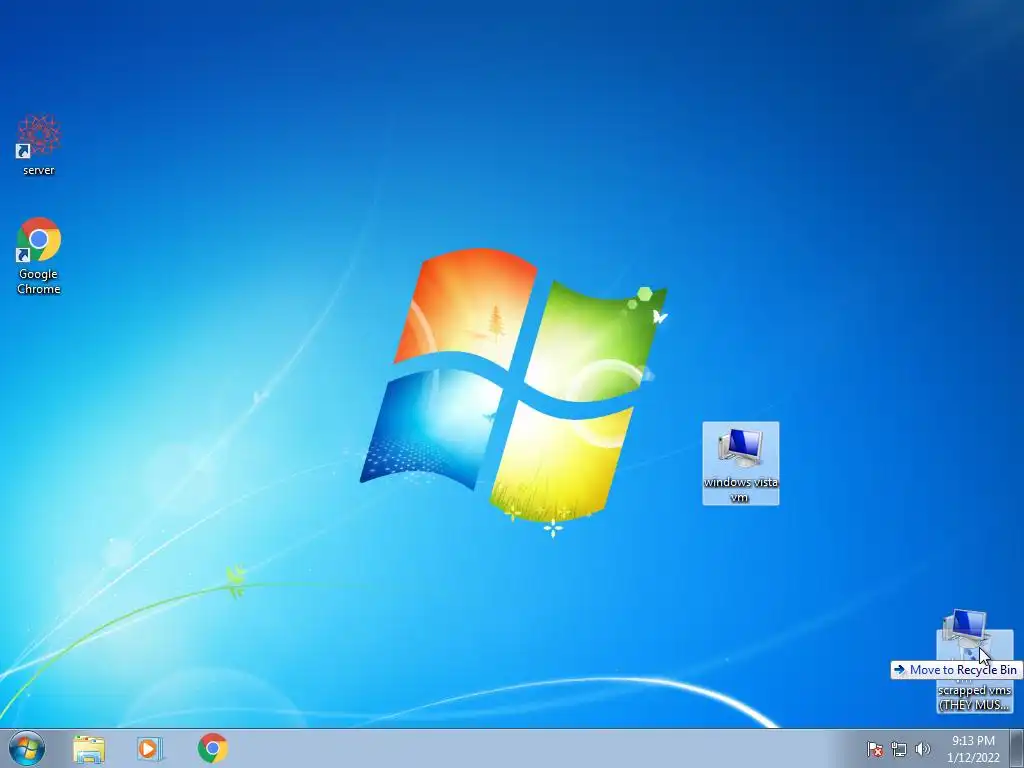Select the windows vista vm icon
The image size is (1024, 768).
click(741, 463)
